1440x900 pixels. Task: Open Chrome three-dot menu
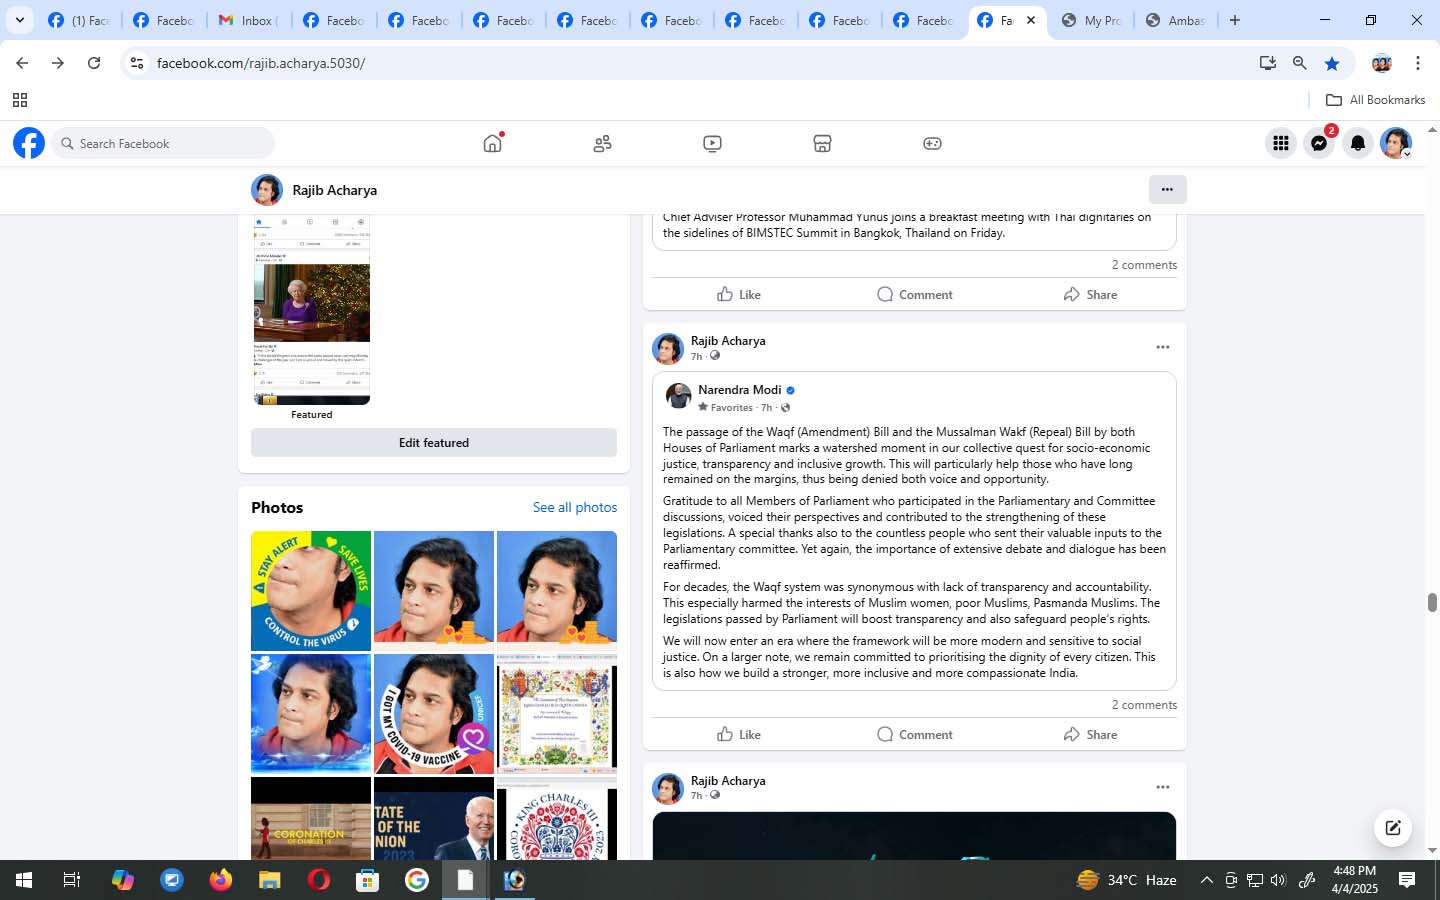tap(1417, 63)
